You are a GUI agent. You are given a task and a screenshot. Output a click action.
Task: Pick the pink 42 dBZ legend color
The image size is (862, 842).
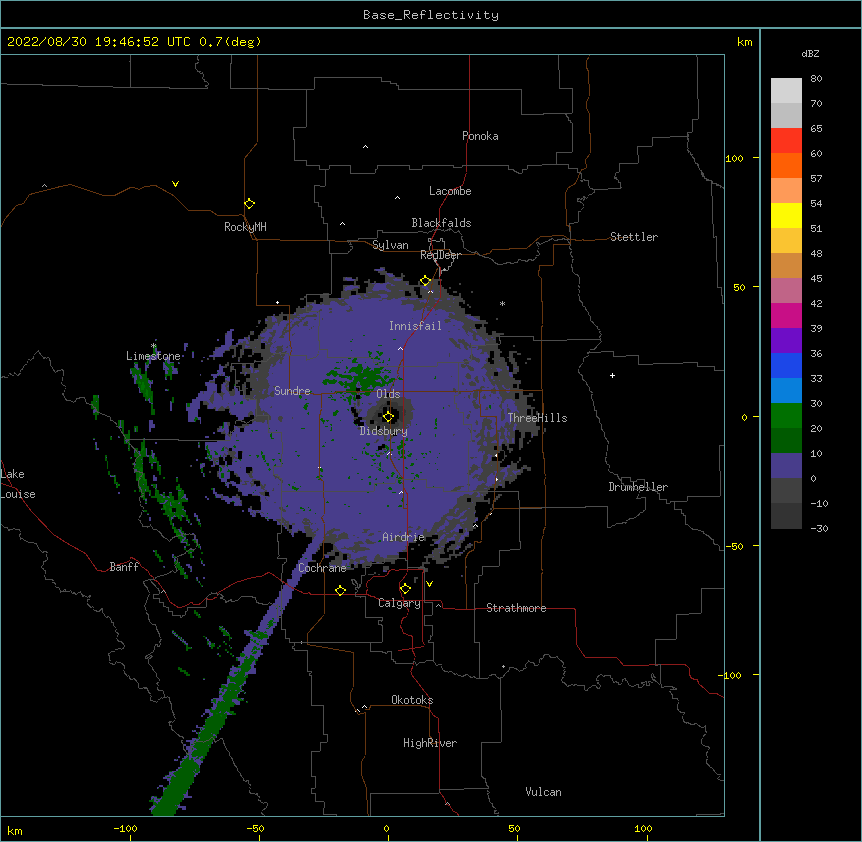pyautogui.click(x=786, y=291)
